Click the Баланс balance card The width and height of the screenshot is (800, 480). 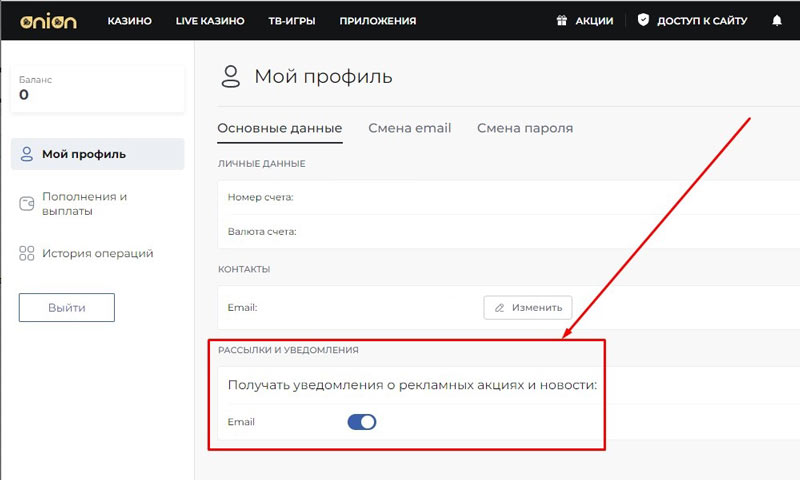tap(97, 88)
